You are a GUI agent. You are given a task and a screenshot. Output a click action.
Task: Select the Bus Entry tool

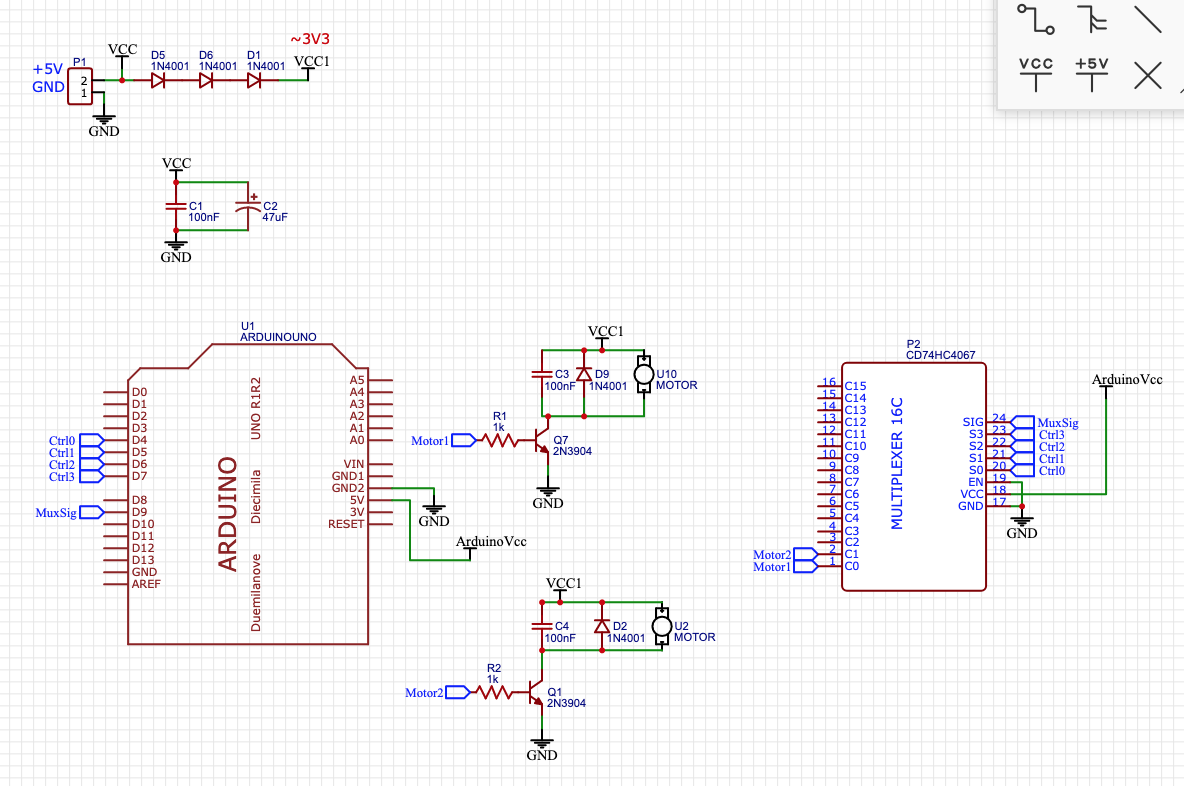click(x=1092, y=19)
